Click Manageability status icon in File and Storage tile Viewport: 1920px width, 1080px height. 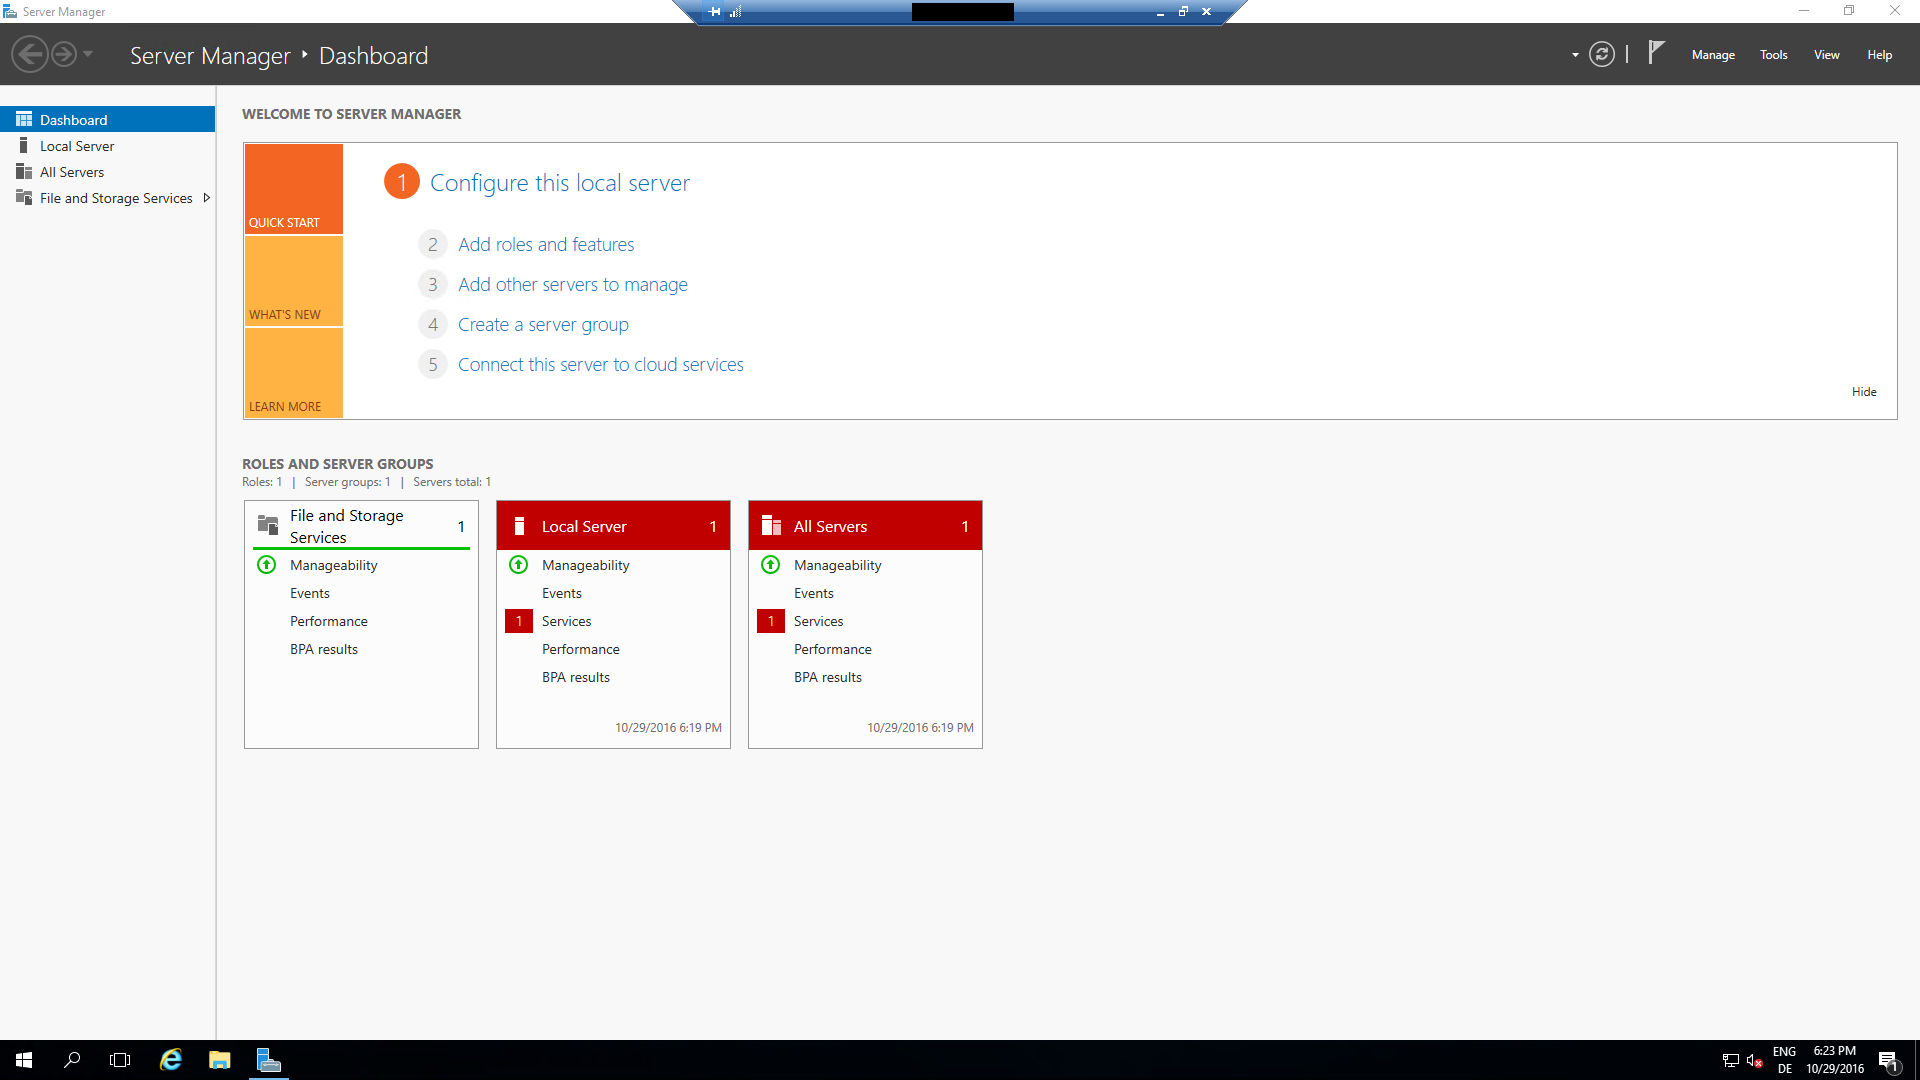pos(267,565)
